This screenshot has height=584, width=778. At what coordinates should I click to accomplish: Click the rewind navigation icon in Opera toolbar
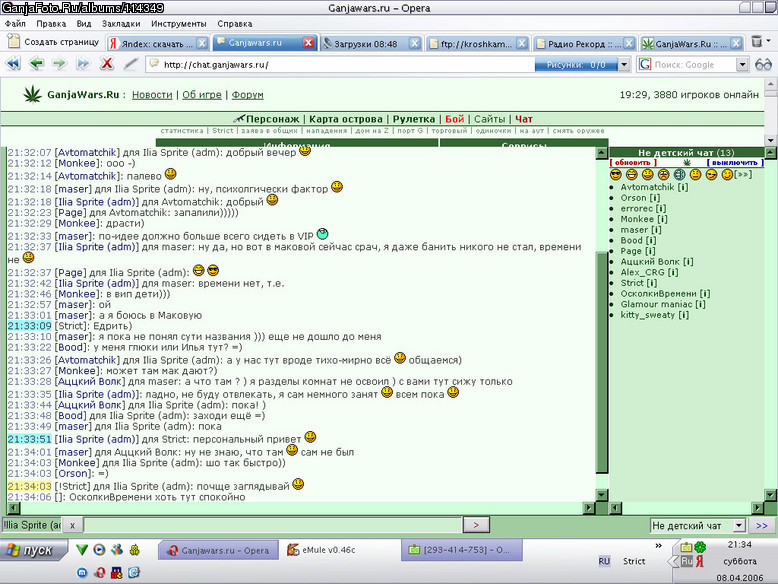(x=13, y=64)
